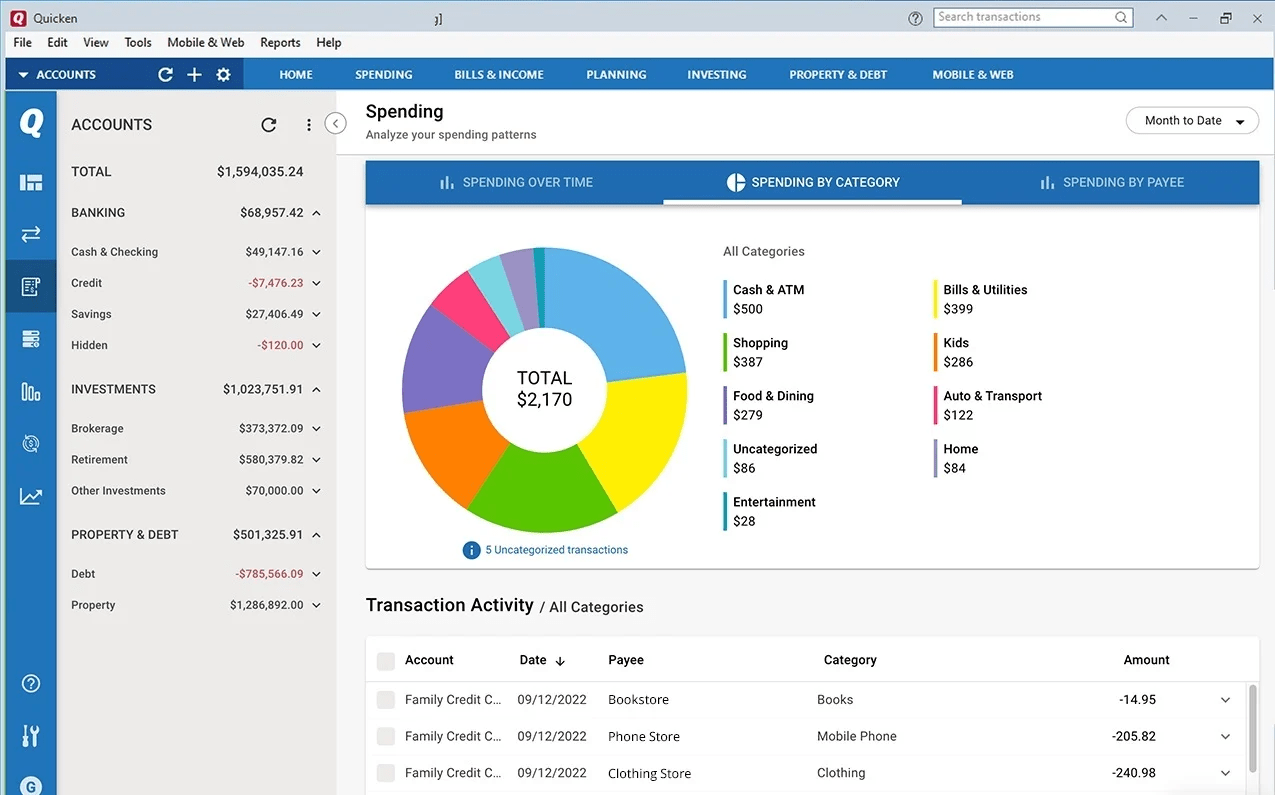This screenshot has width=1275, height=795.
Task: Collapse the Banking accounts section
Action: tap(316, 213)
